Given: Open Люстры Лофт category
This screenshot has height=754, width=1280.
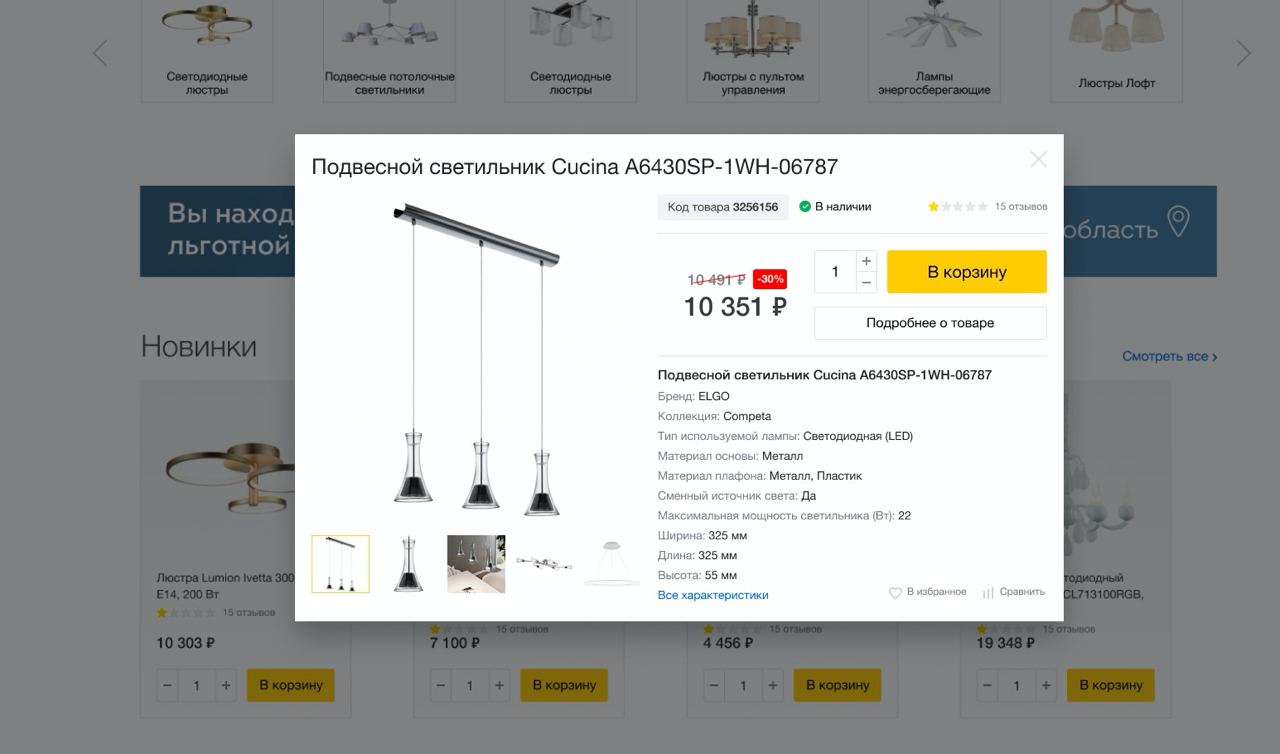Looking at the screenshot, I should point(1116,50).
